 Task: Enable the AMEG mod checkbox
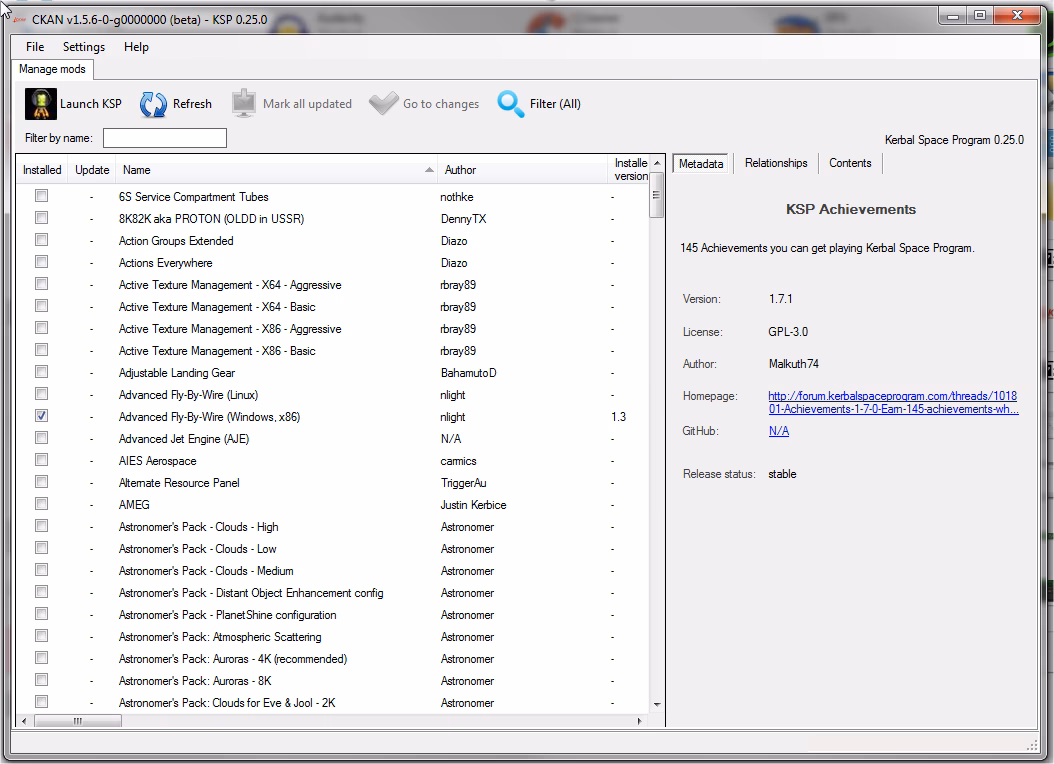click(42, 504)
